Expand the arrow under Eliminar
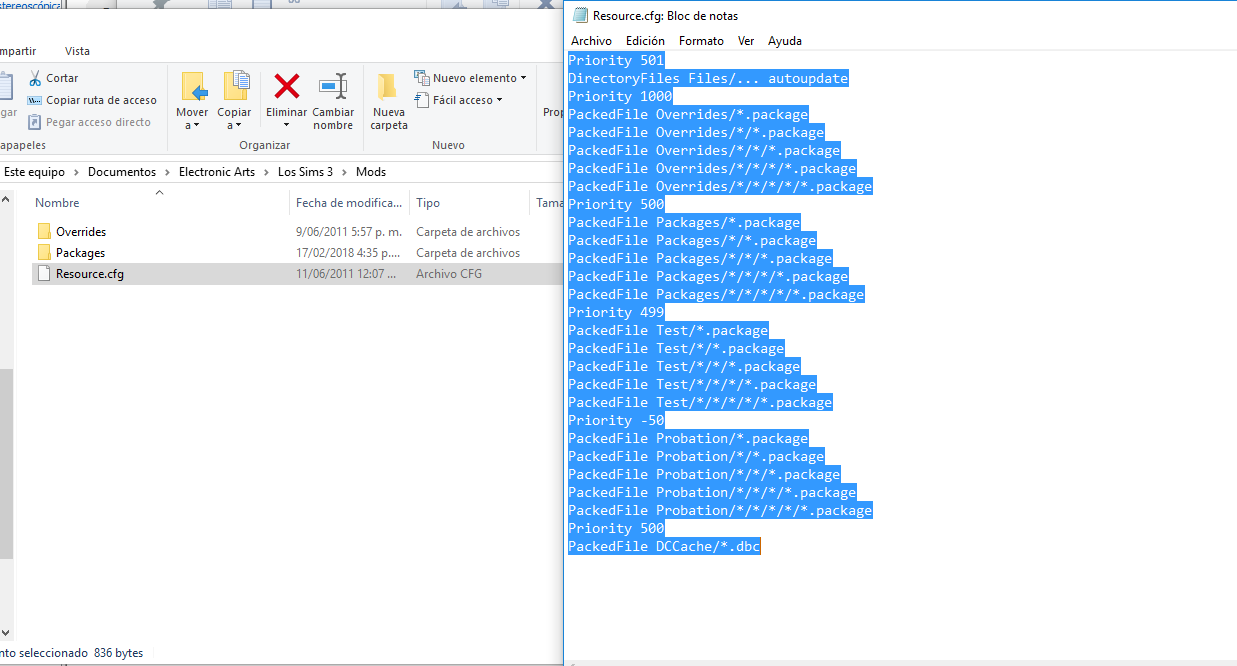Screen dimensions: 1237x666 [287, 125]
